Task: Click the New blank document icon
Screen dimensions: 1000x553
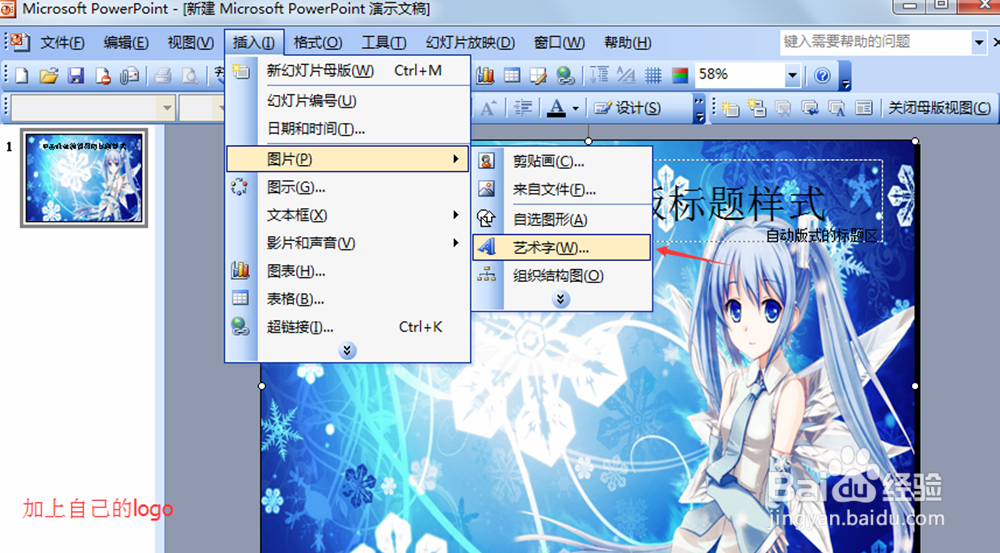Action: click(x=22, y=76)
